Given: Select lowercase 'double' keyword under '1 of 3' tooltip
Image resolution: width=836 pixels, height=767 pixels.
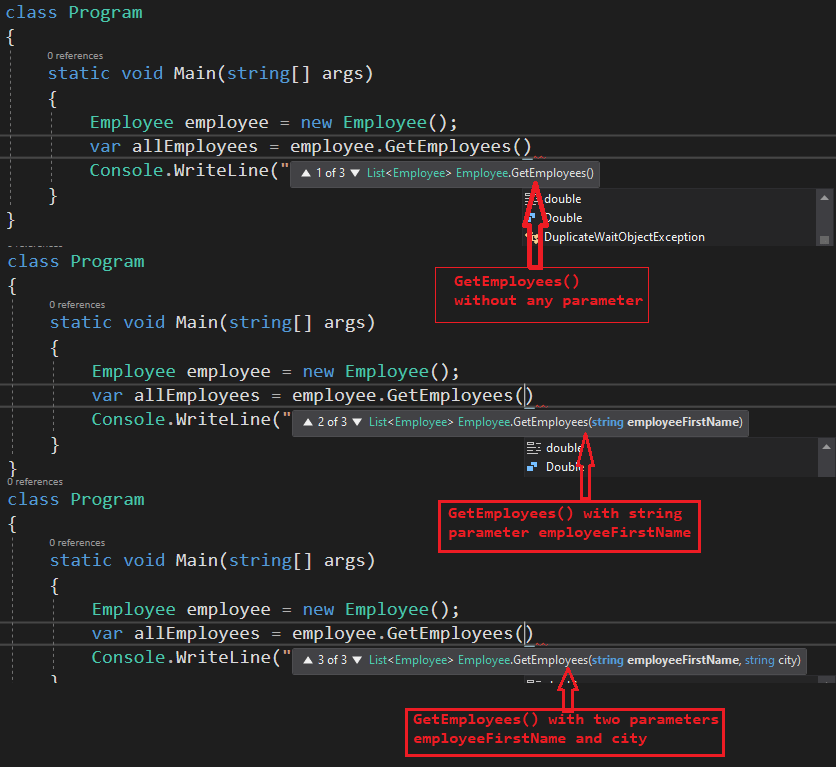Looking at the screenshot, I should (x=562, y=199).
